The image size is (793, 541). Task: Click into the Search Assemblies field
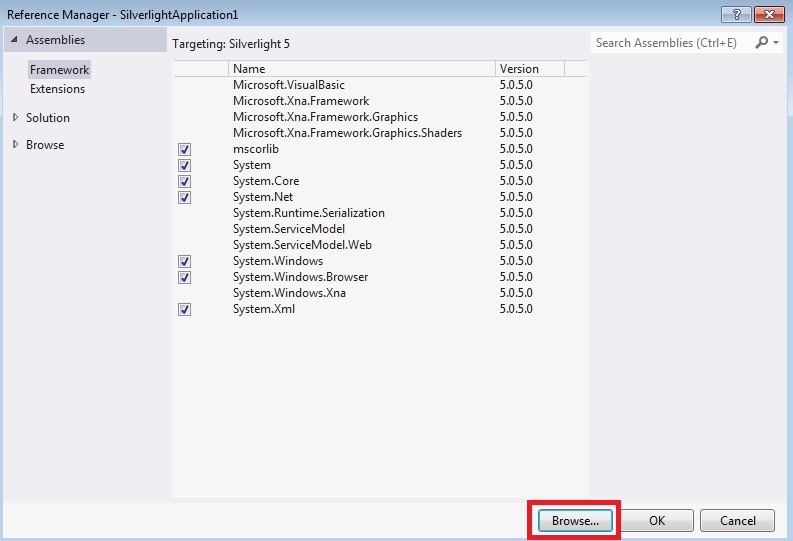click(x=670, y=43)
